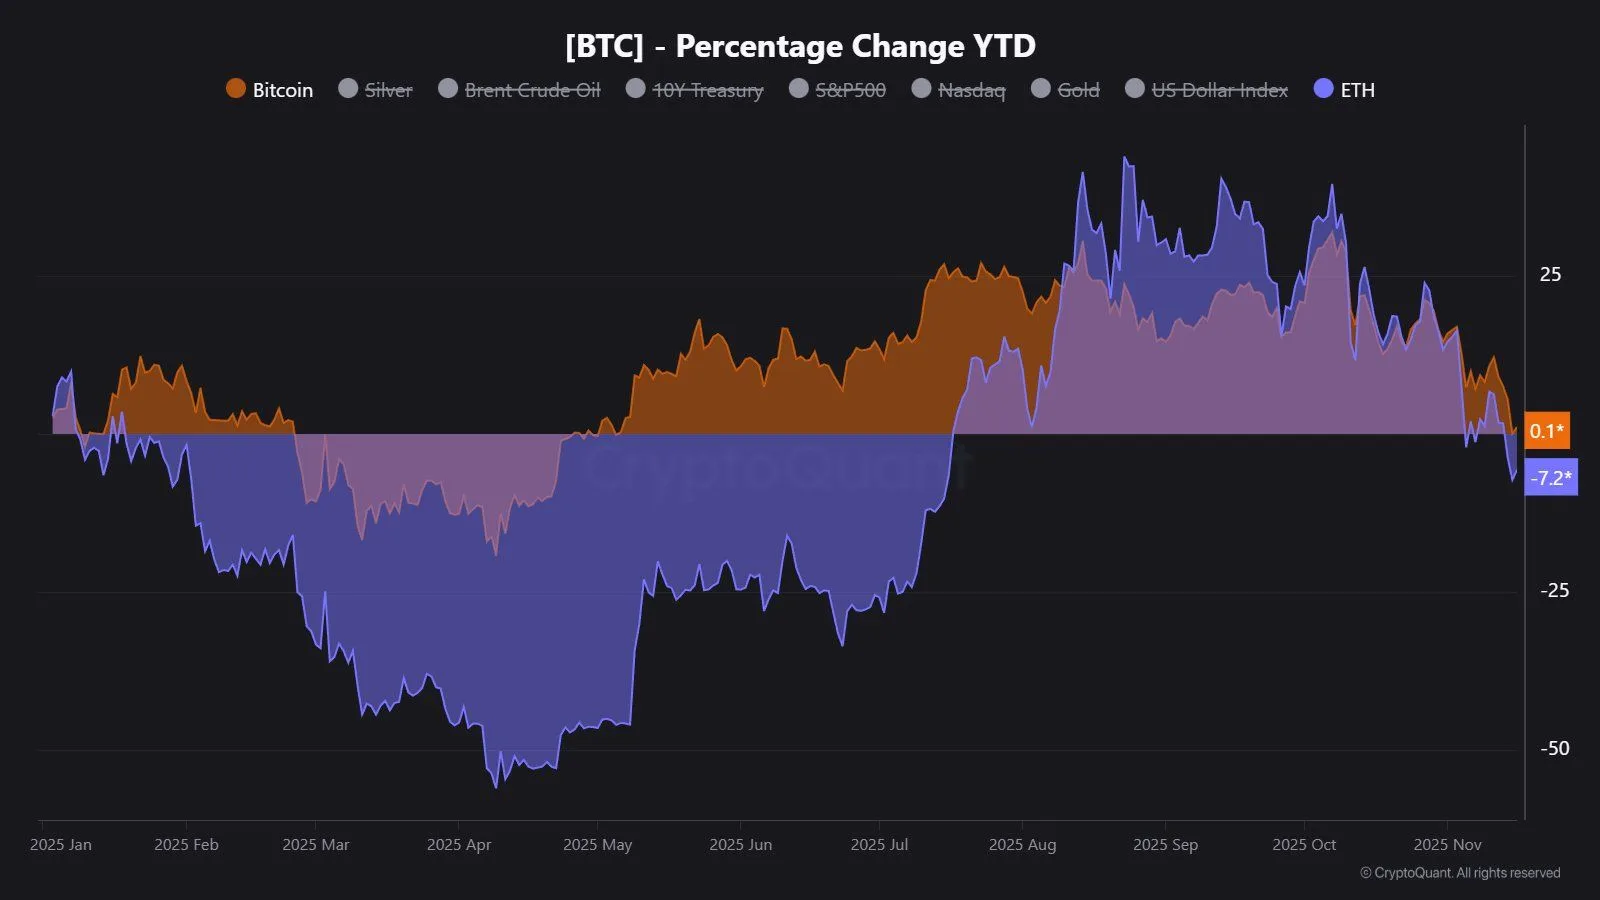The width and height of the screenshot is (1600, 900).
Task: Click the purple -7.2* ETH value tag
Action: pyautogui.click(x=1551, y=478)
